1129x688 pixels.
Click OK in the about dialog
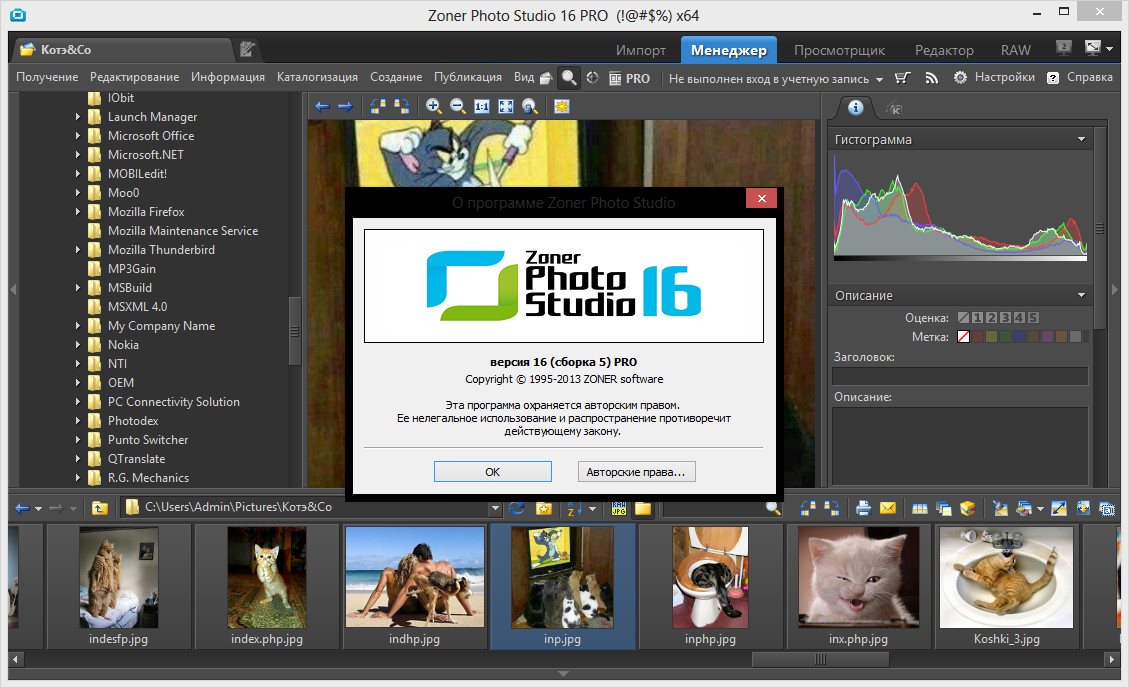pos(492,472)
